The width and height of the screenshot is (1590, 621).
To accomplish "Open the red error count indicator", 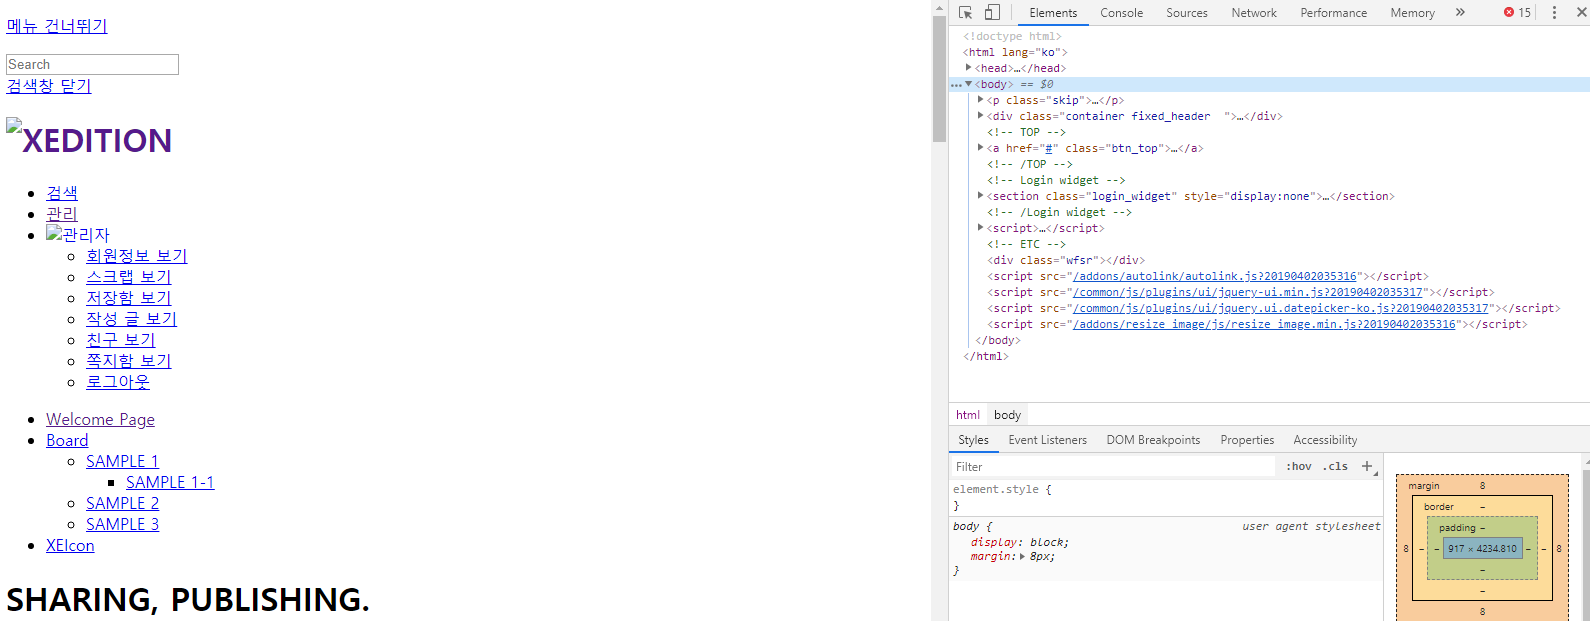I will point(1517,13).
